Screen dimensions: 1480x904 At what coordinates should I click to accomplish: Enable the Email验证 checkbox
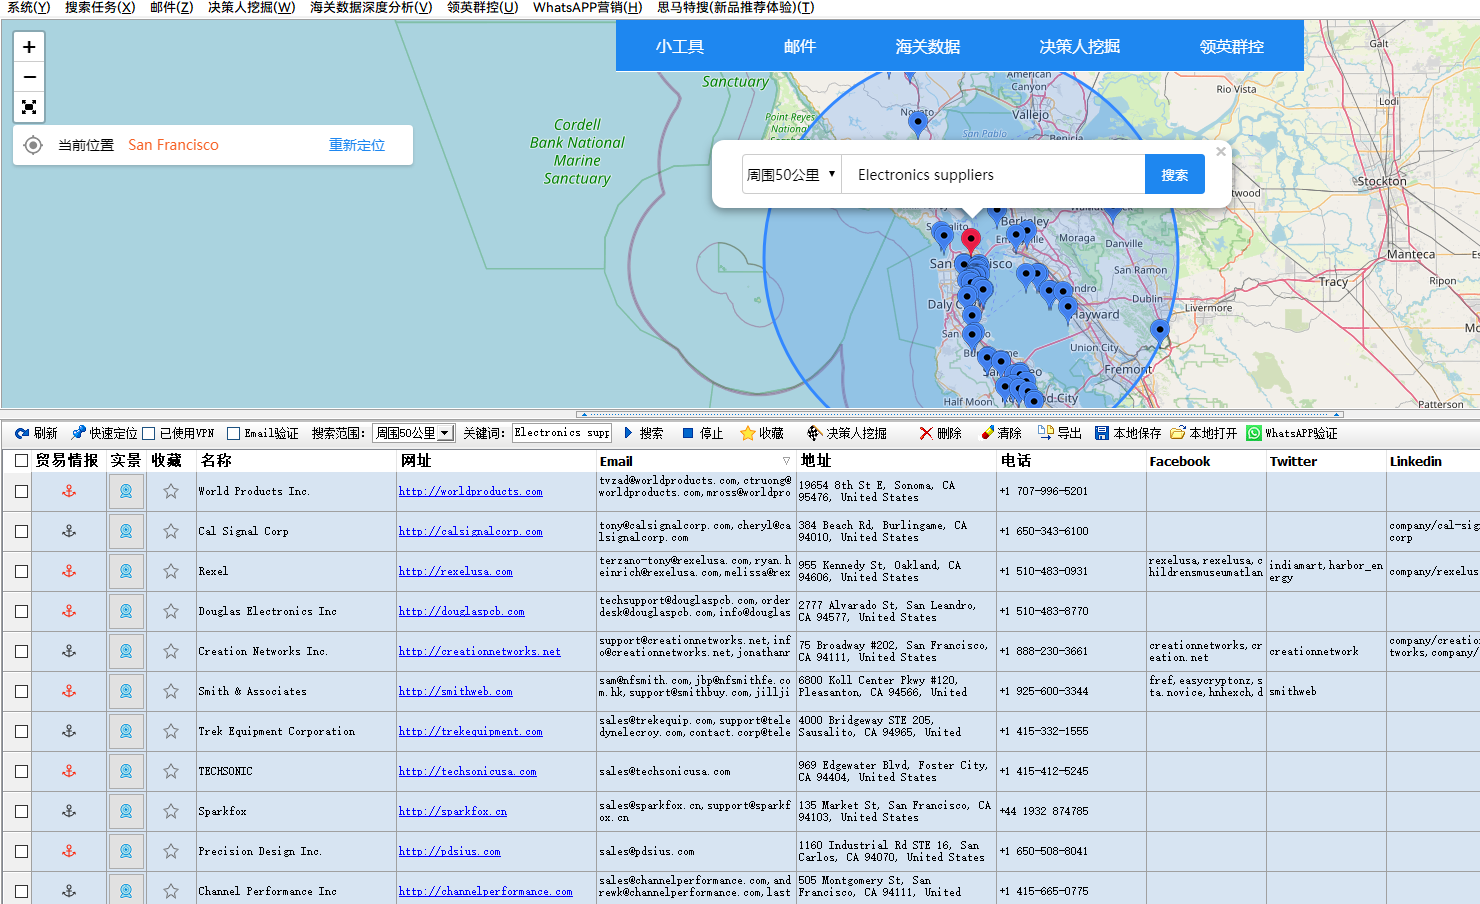(x=233, y=433)
